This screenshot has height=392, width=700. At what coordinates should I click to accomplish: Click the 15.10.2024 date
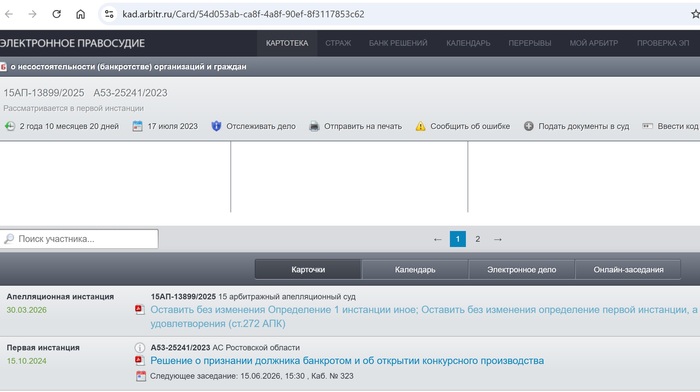pos(26,361)
